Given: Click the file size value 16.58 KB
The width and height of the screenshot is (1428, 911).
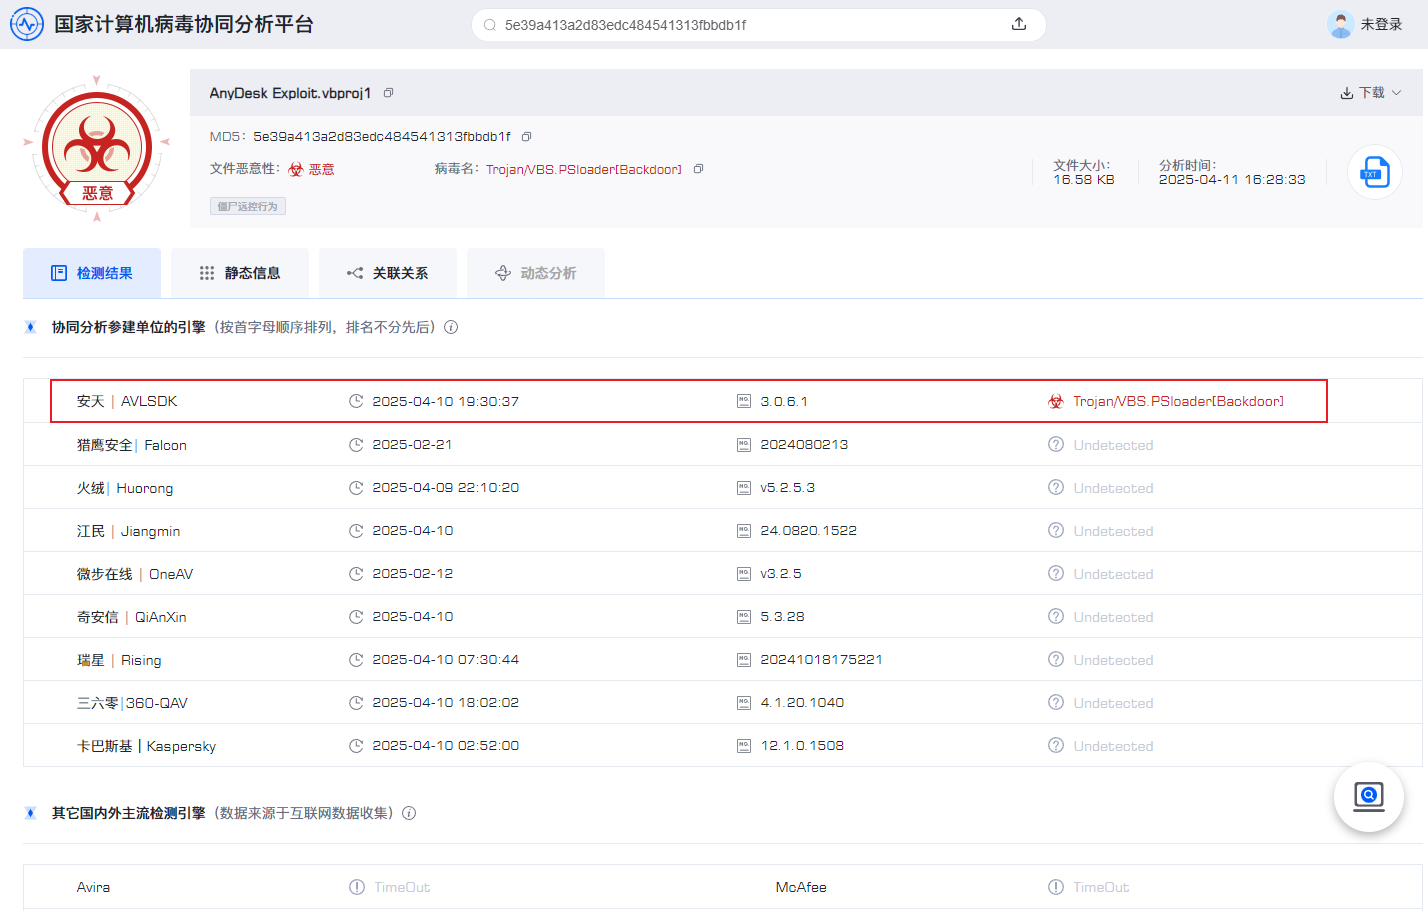Looking at the screenshot, I should point(1084,180).
